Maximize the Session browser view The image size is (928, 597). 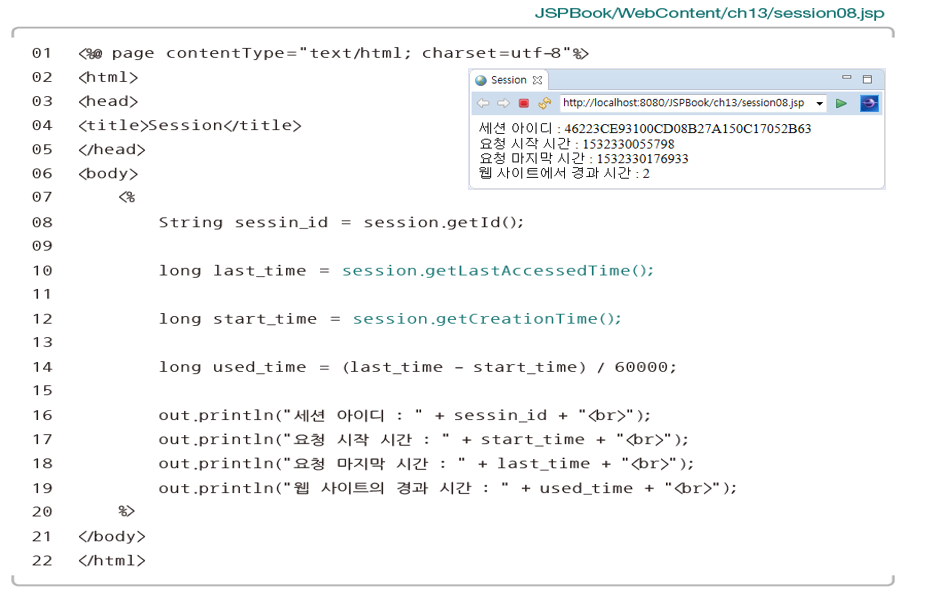point(867,79)
